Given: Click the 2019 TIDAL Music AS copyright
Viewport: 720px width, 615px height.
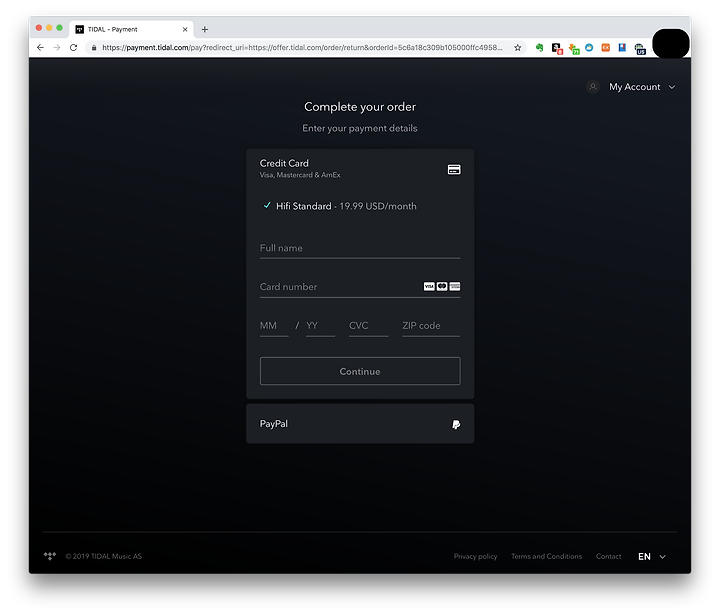Looking at the screenshot, I should [103, 556].
